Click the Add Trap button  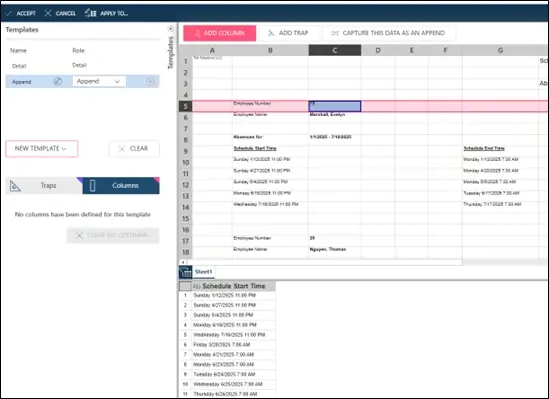(x=288, y=33)
